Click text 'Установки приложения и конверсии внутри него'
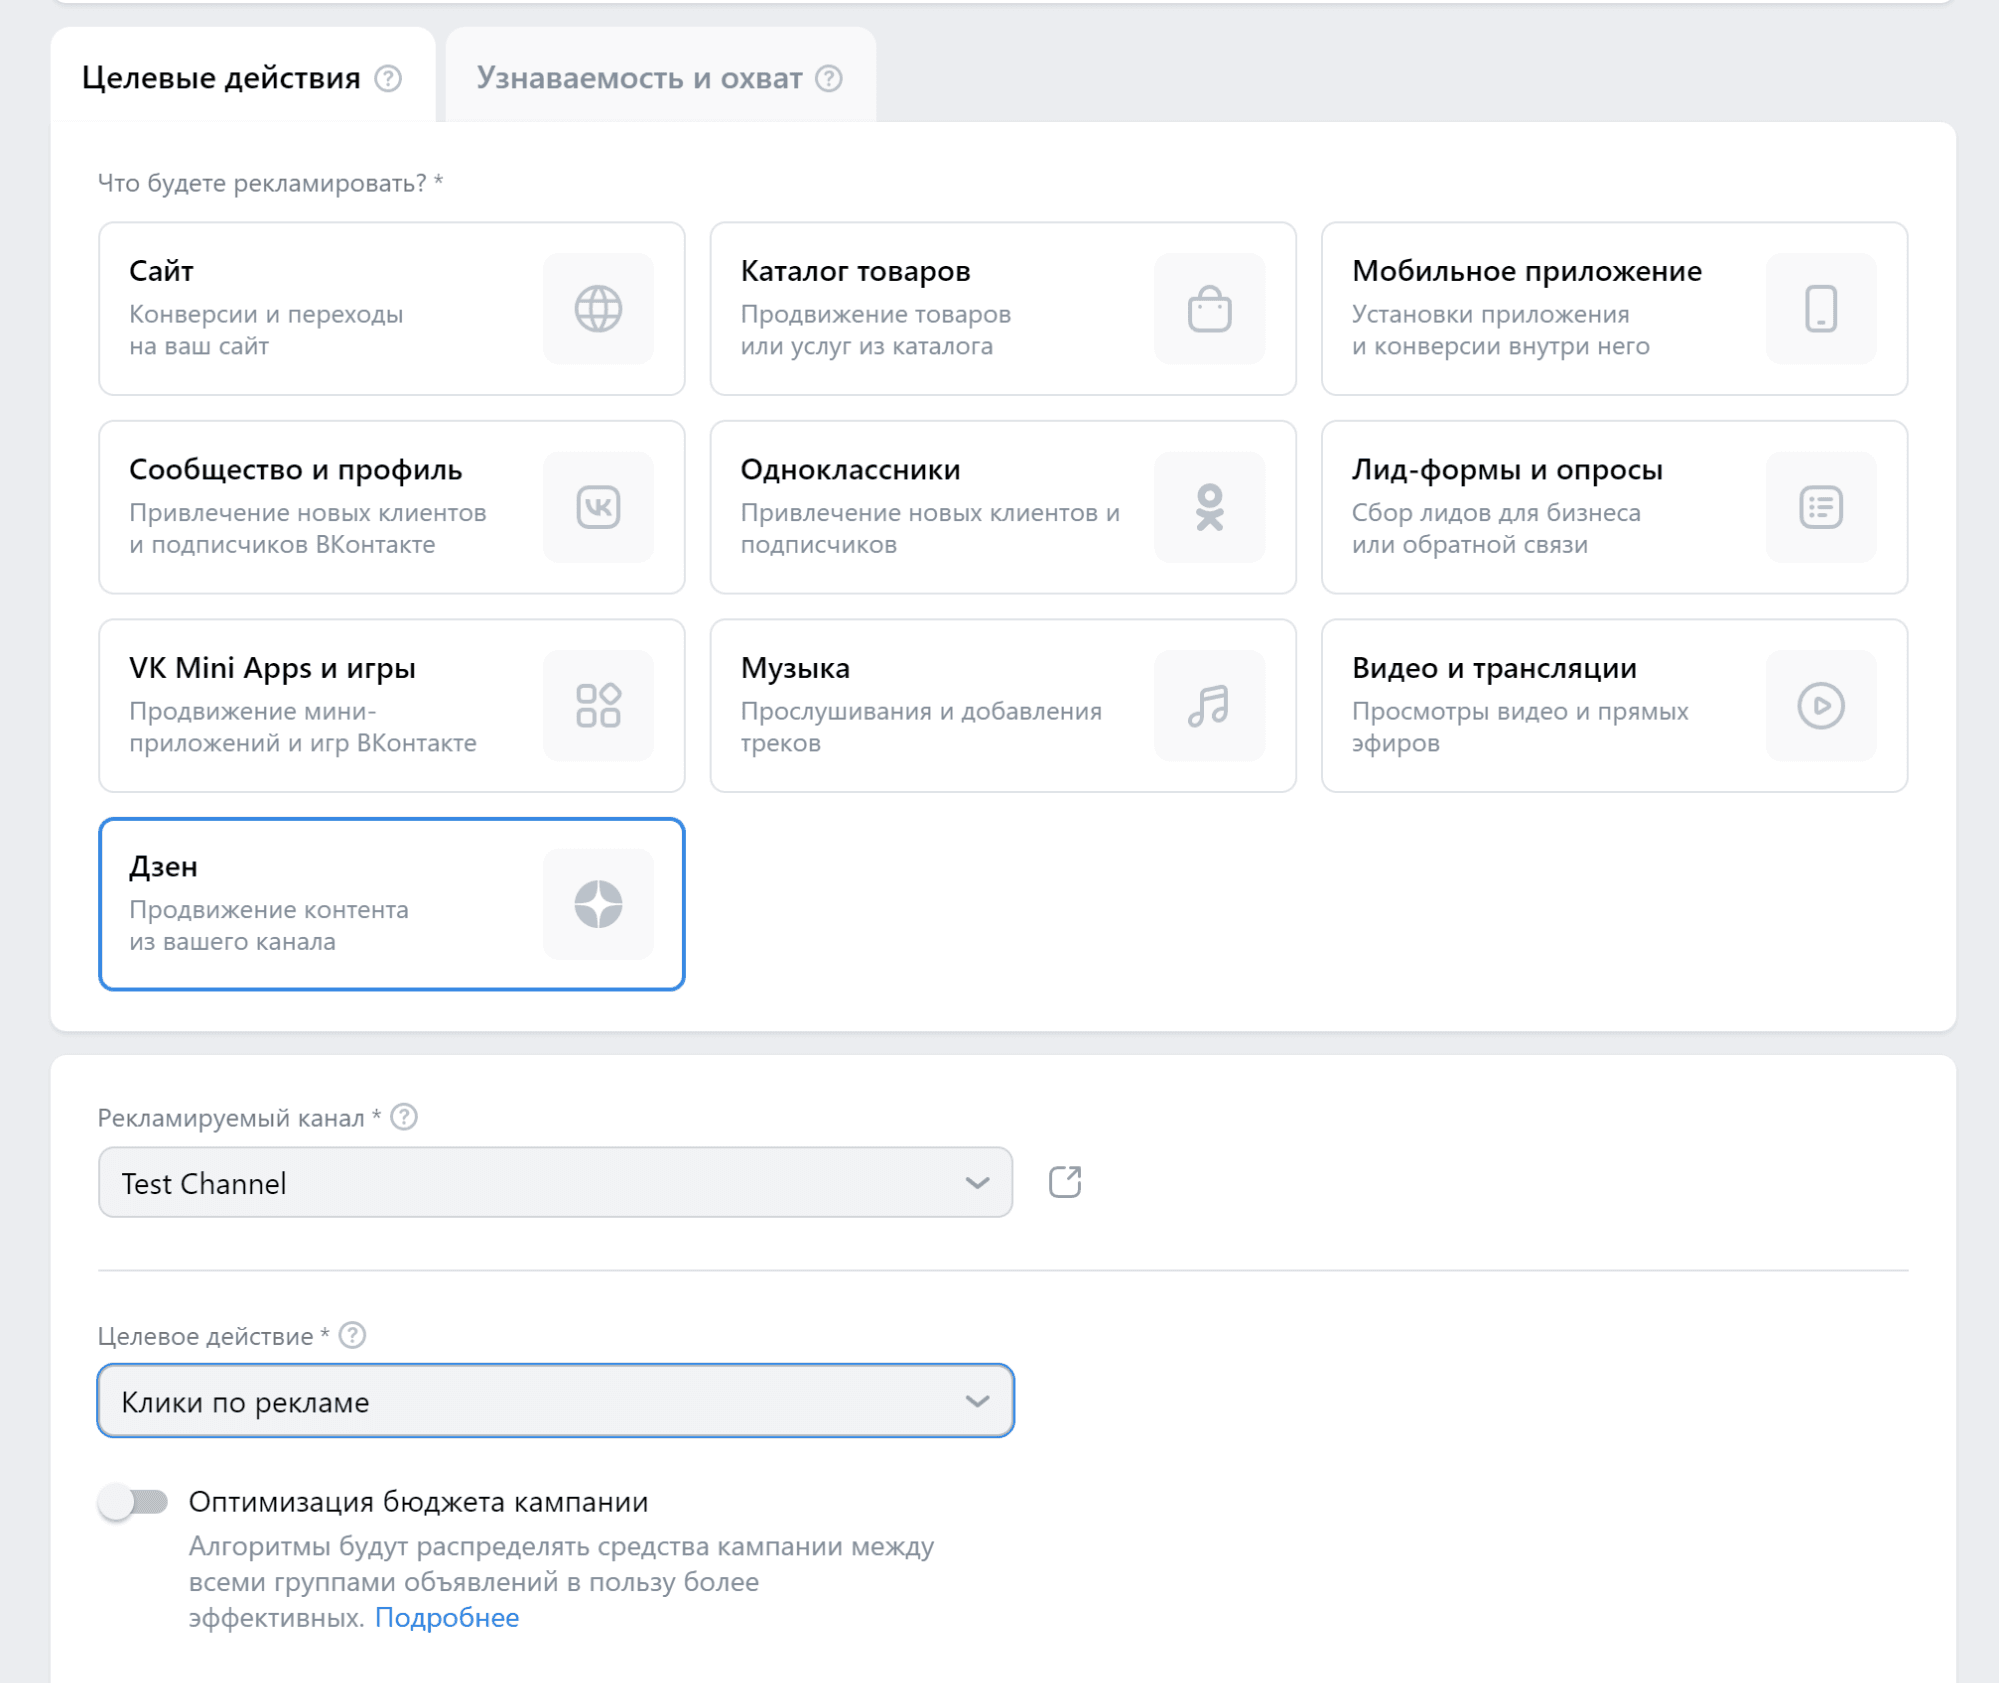The height and width of the screenshot is (1684, 1999). point(1500,330)
